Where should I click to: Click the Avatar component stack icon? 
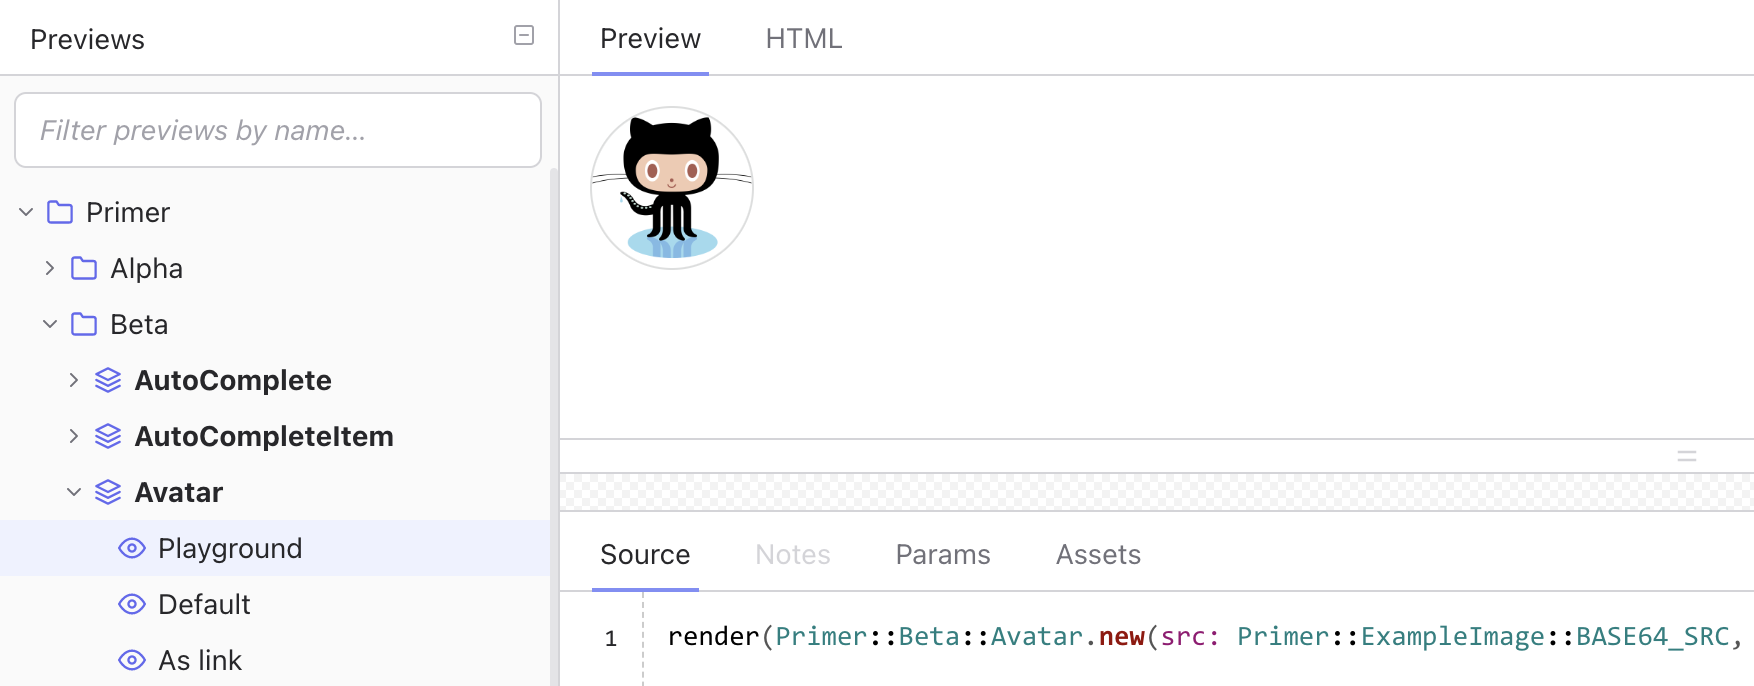click(108, 492)
